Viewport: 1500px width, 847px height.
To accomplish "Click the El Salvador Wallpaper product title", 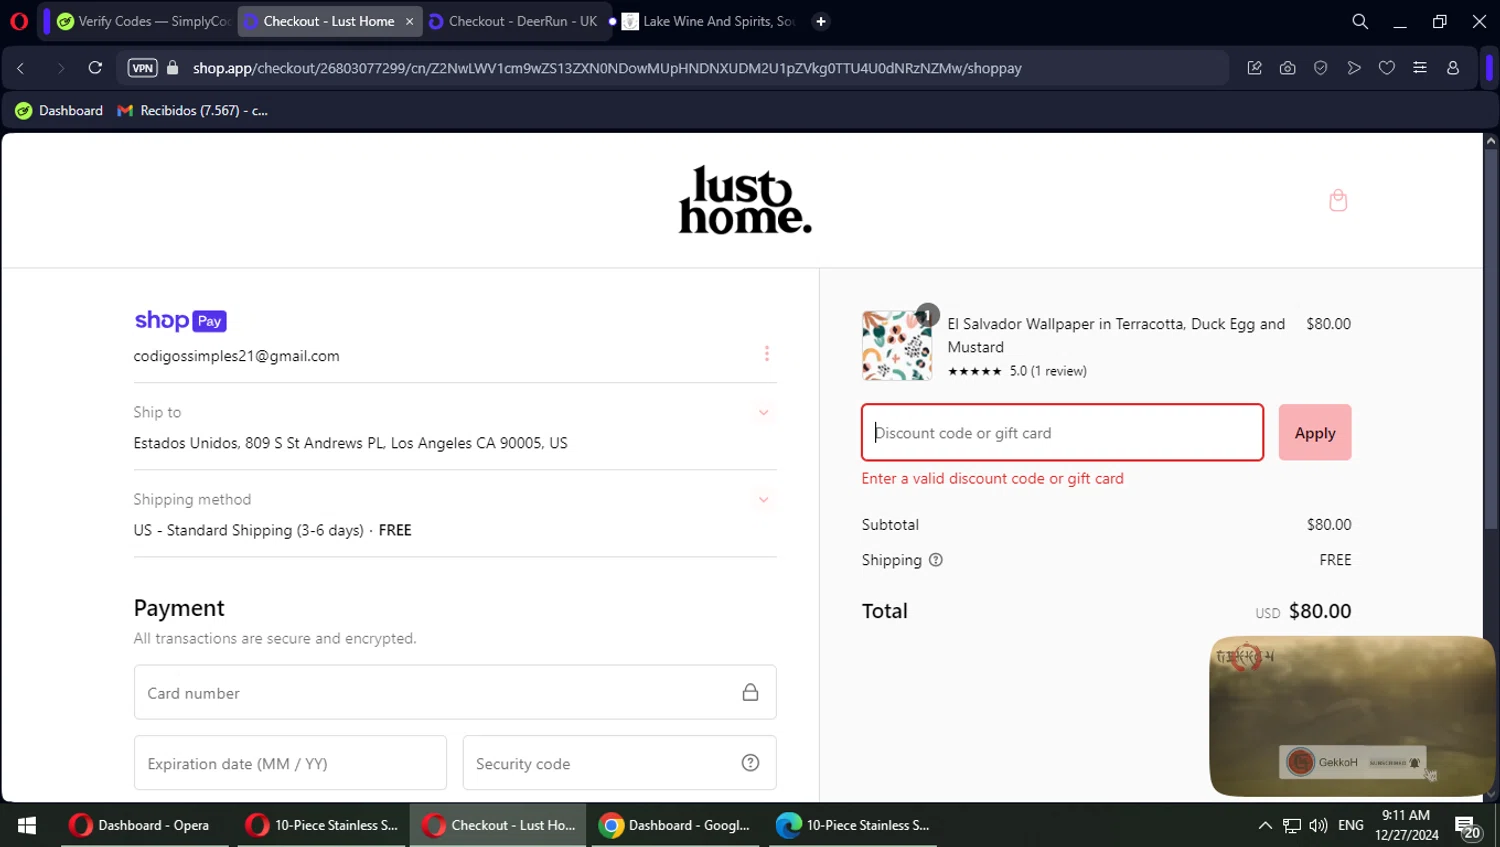I will (x=1116, y=335).
